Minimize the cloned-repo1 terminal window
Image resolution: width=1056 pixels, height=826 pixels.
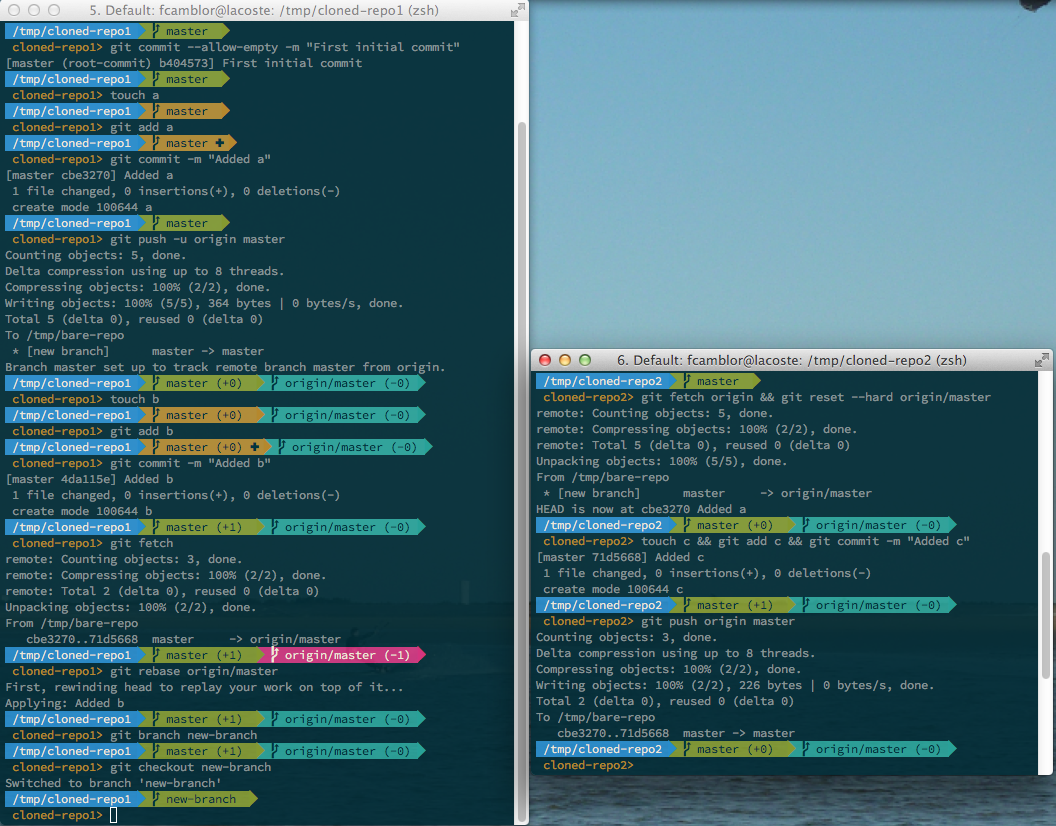(34, 10)
